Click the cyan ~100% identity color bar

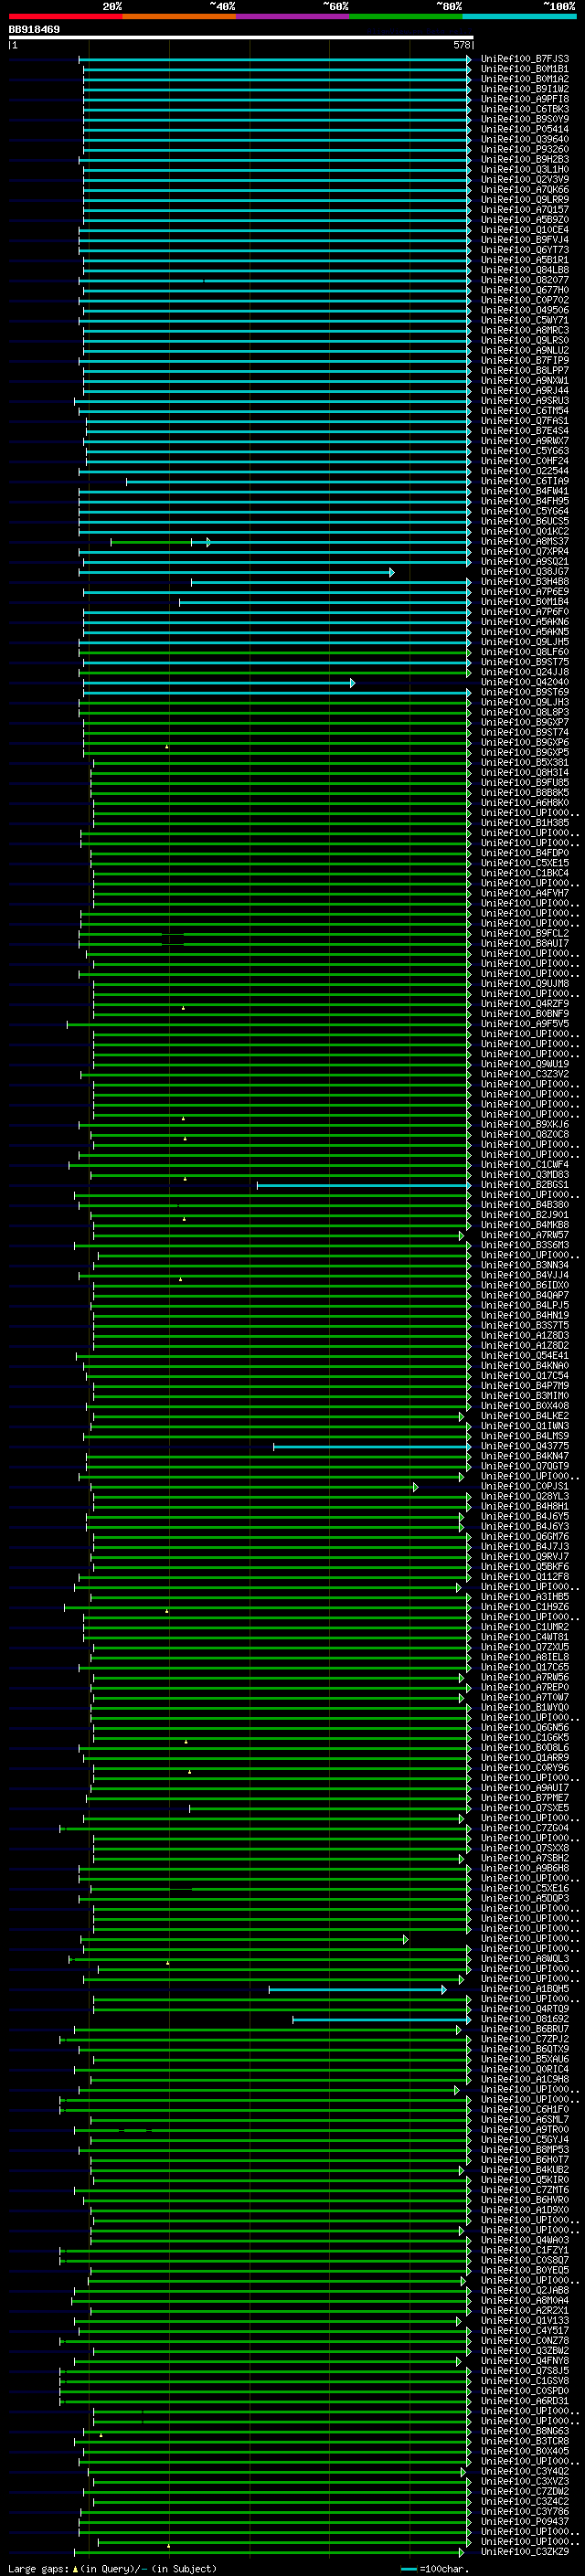click(519, 16)
